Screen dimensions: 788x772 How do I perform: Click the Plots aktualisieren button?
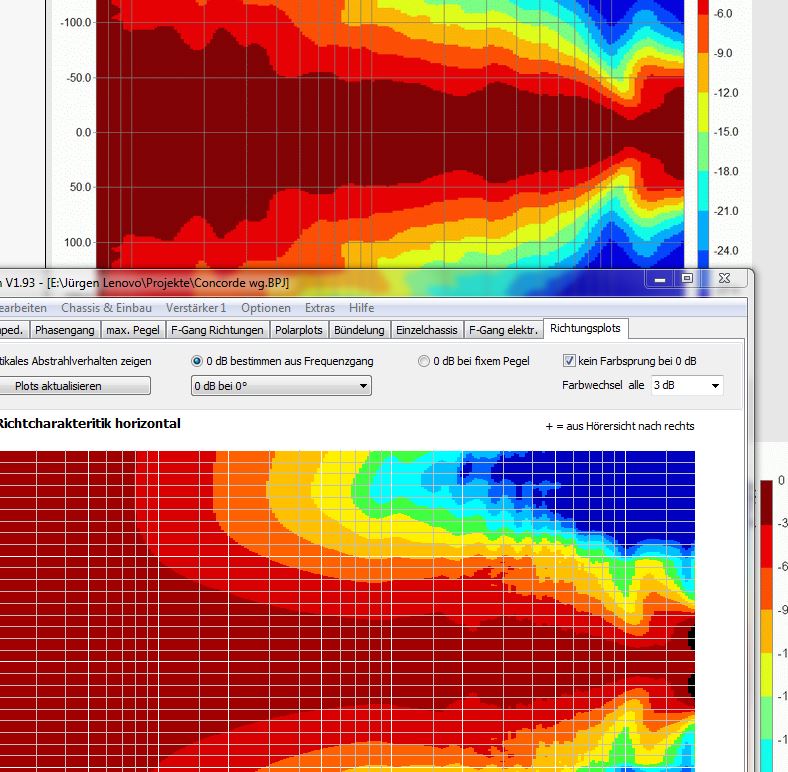pos(74,386)
